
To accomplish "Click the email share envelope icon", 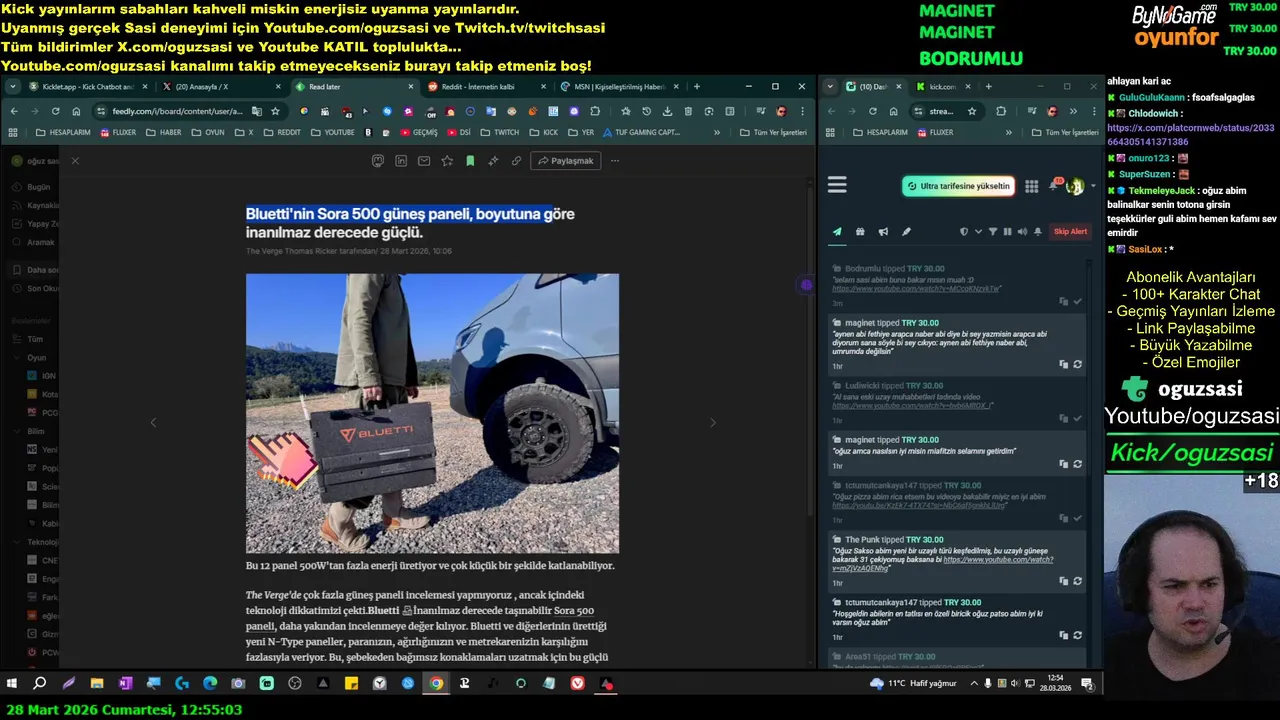I will (424, 160).
